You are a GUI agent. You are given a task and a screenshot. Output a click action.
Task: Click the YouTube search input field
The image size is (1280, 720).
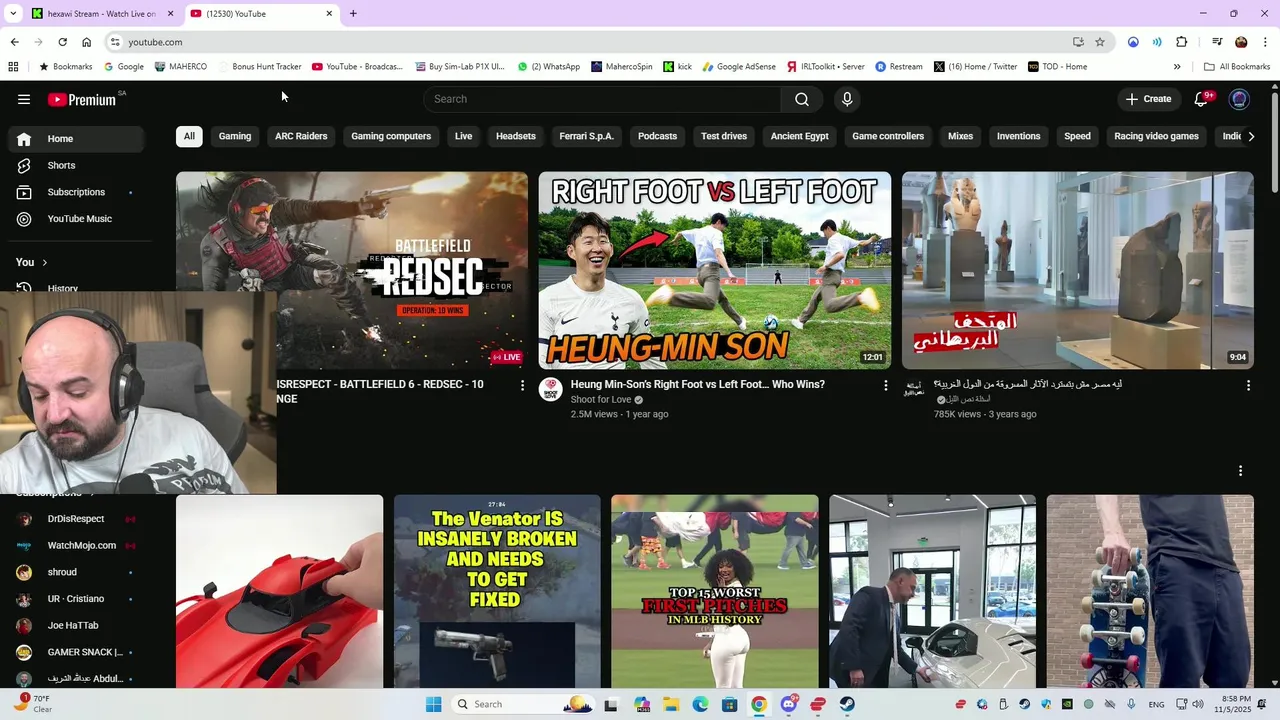[602, 99]
